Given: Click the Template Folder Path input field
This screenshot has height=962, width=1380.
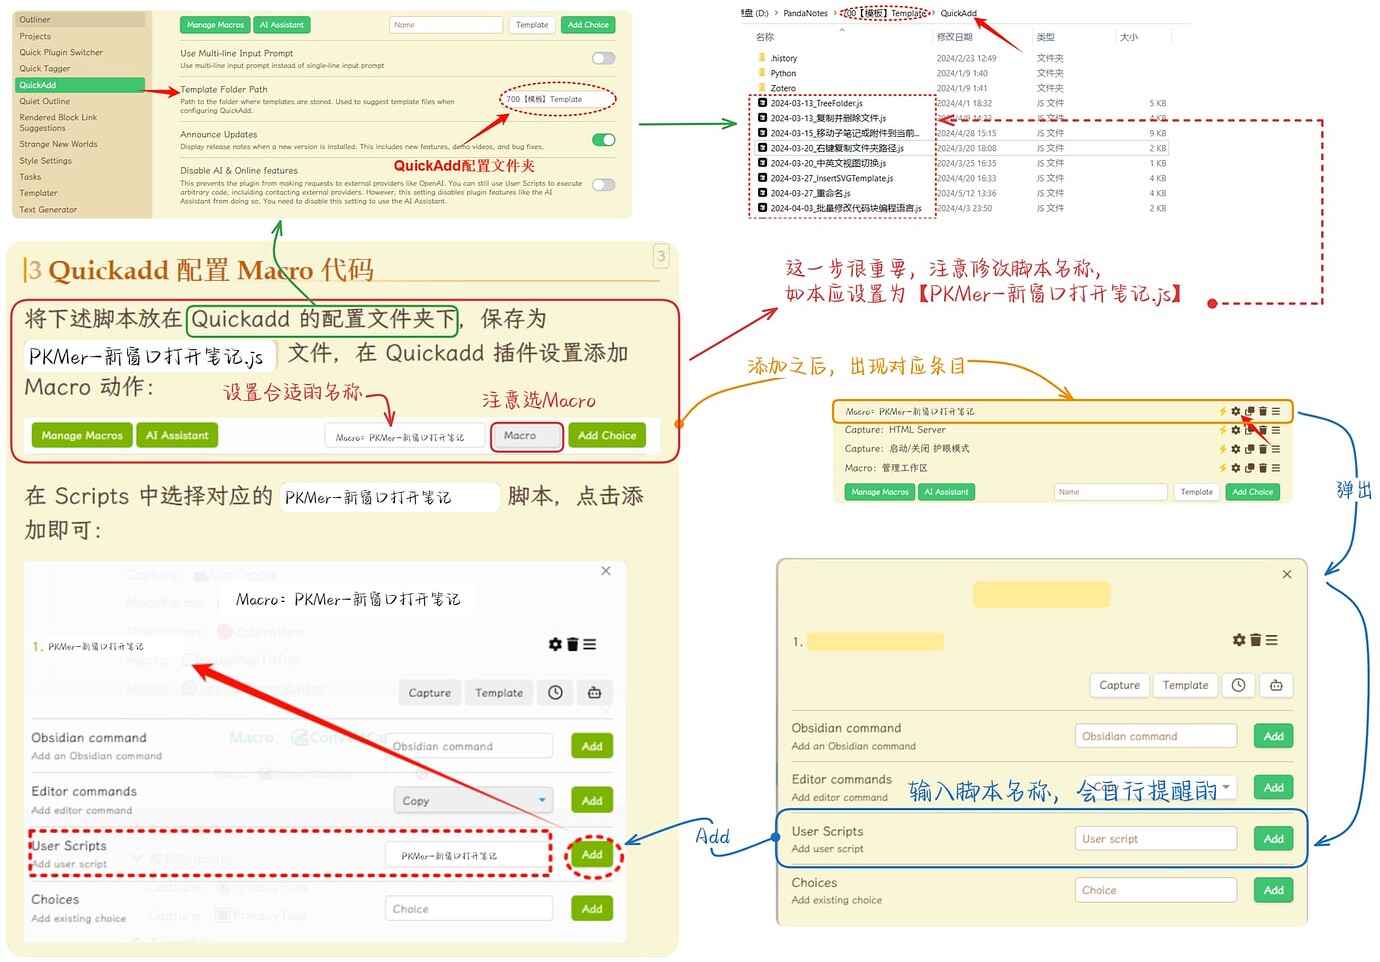Looking at the screenshot, I should 556,99.
